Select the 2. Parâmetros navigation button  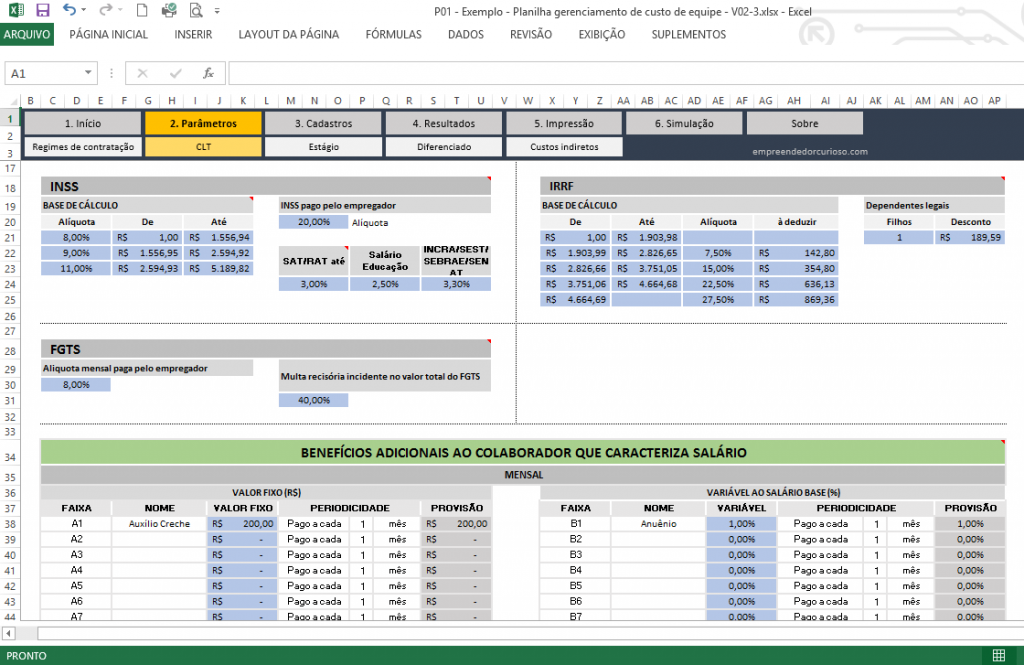(x=203, y=123)
